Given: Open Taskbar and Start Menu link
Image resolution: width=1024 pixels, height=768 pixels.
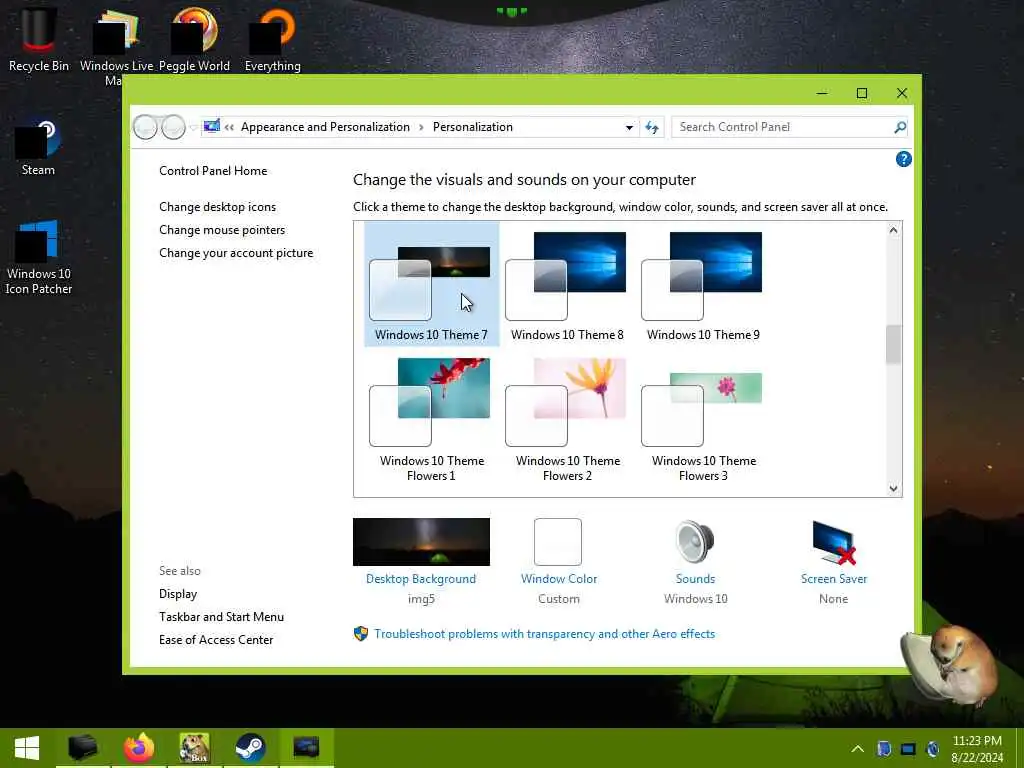Looking at the screenshot, I should click(221, 616).
